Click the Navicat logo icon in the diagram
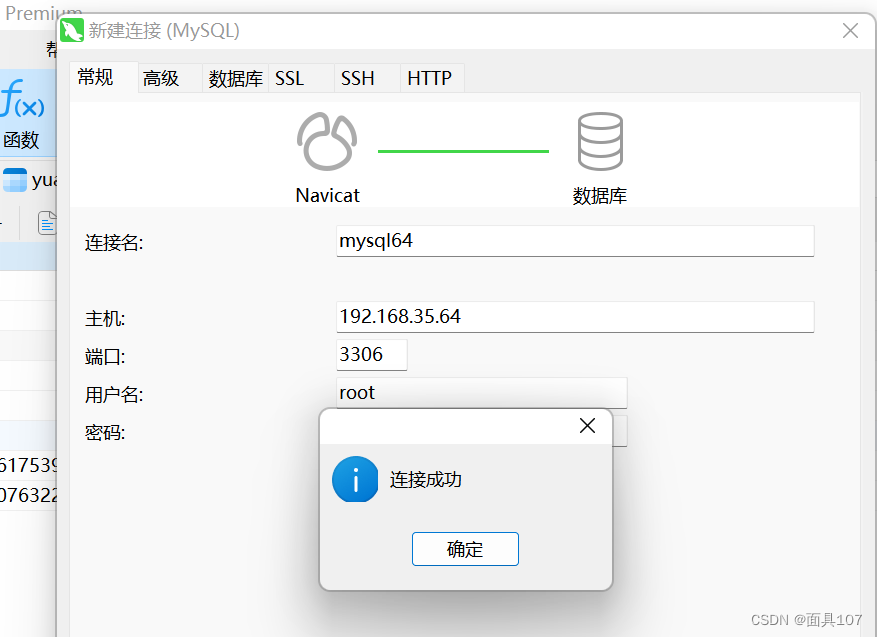This screenshot has height=637, width=877. tap(327, 141)
